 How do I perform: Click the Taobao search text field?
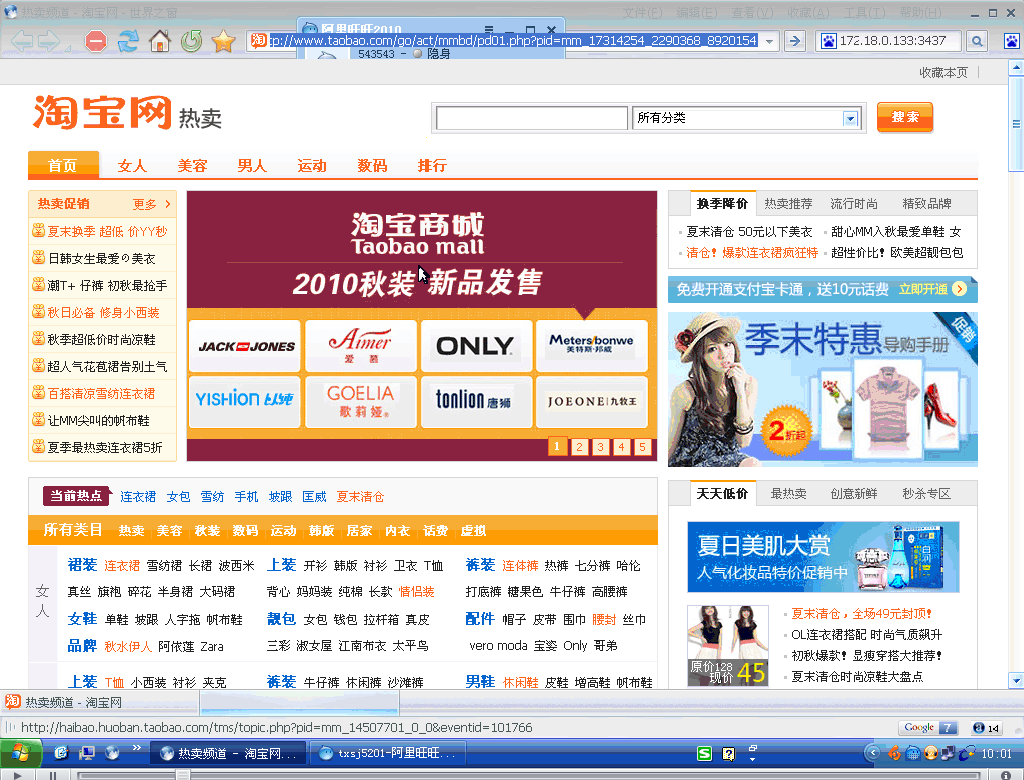pyautogui.click(x=532, y=118)
